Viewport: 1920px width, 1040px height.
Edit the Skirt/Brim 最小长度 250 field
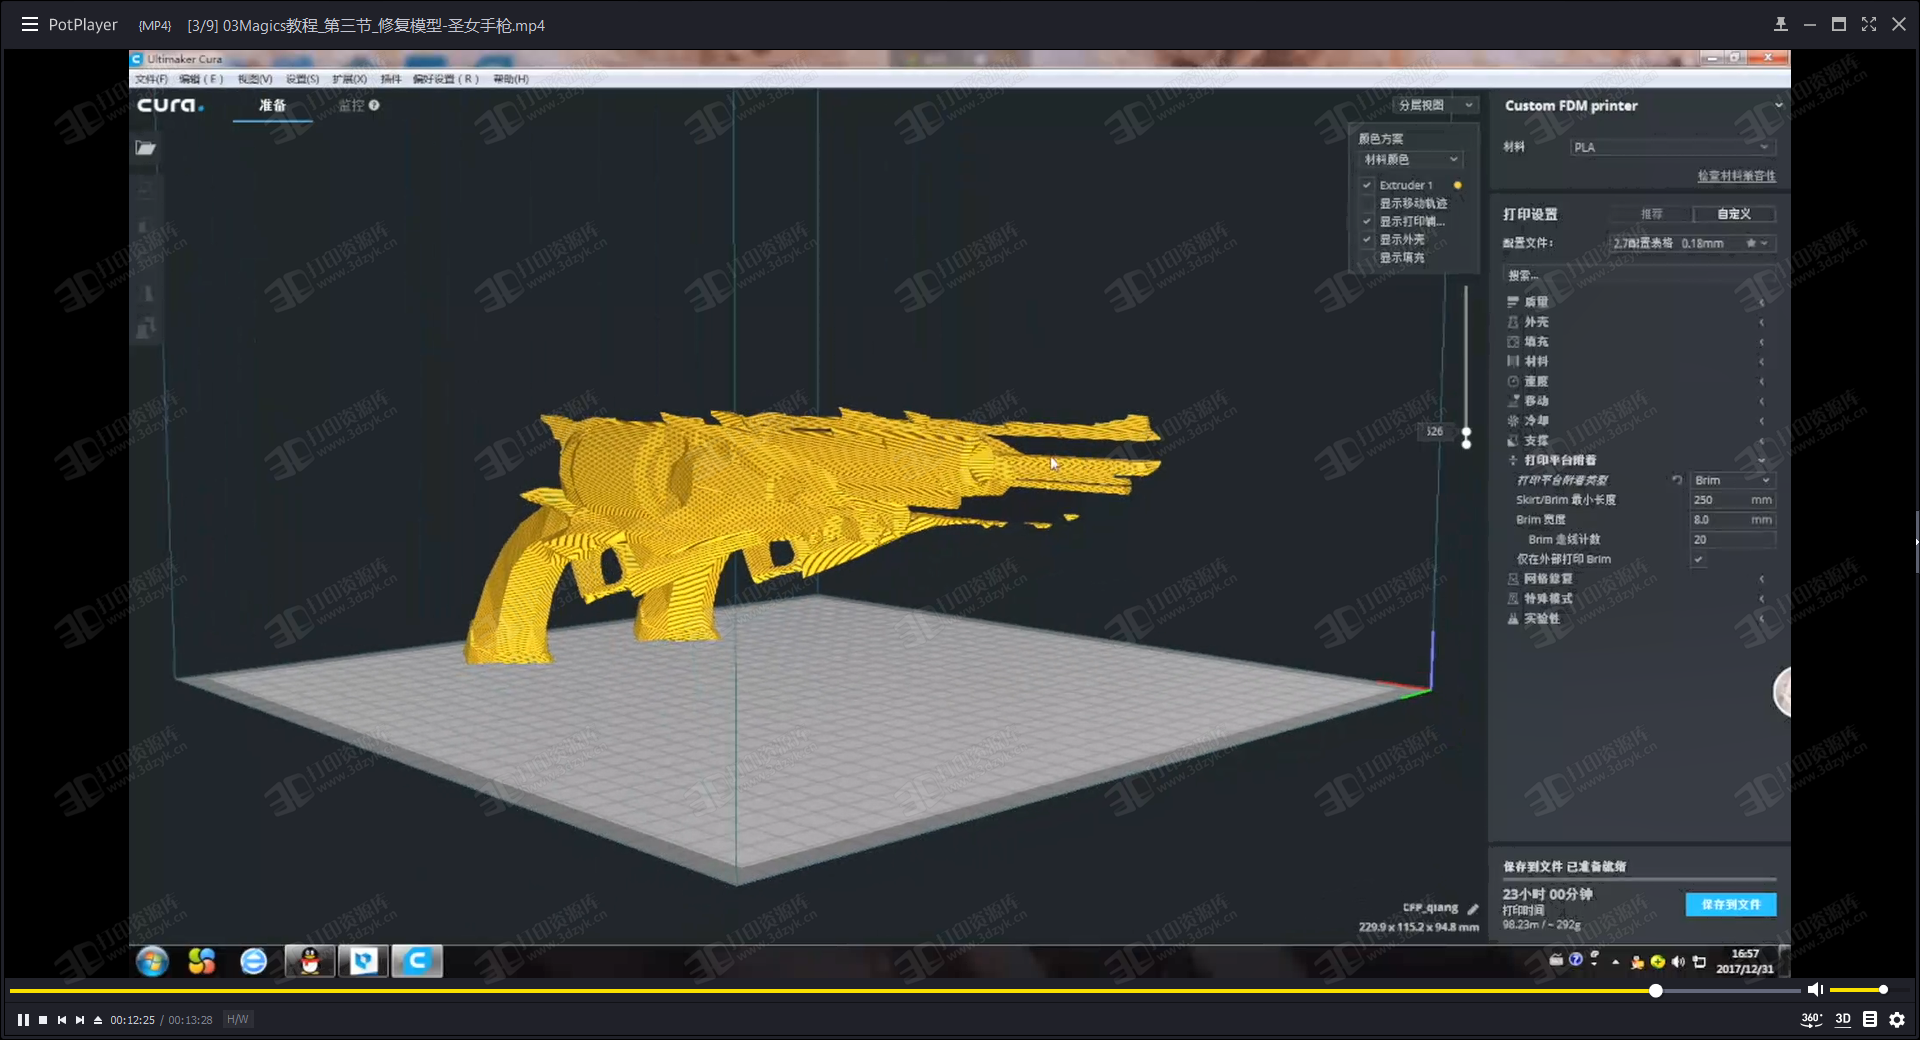1733,500
